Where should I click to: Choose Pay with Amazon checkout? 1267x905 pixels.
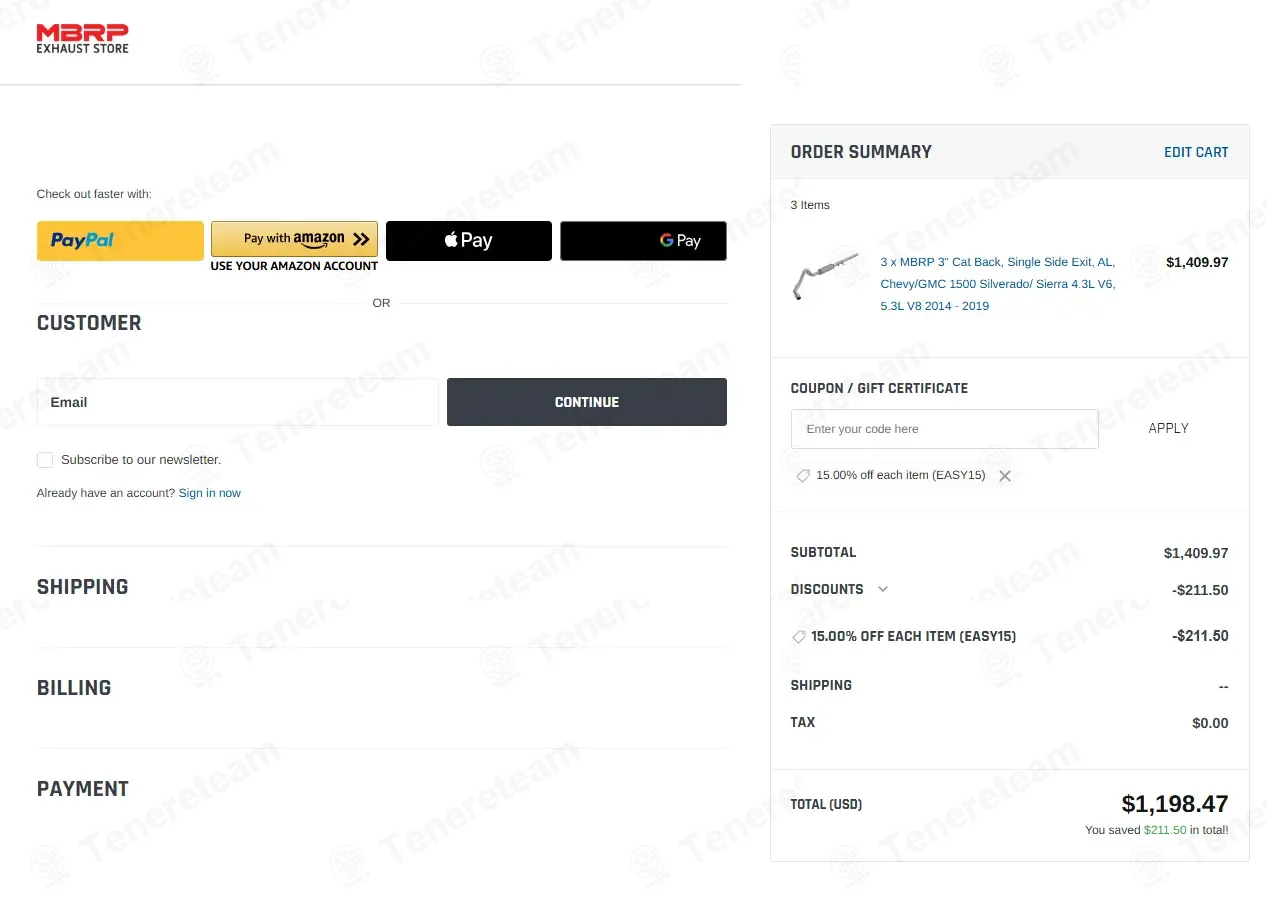click(x=294, y=239)
